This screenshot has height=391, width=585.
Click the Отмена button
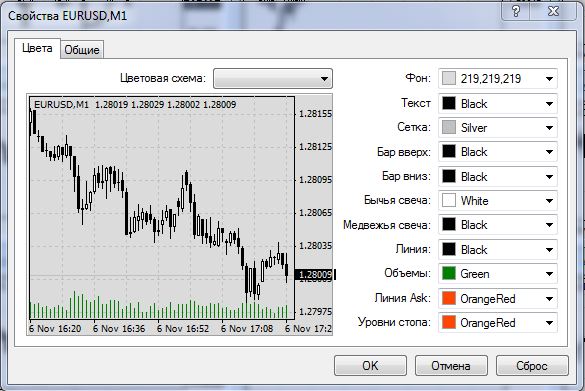pos(451,365)
